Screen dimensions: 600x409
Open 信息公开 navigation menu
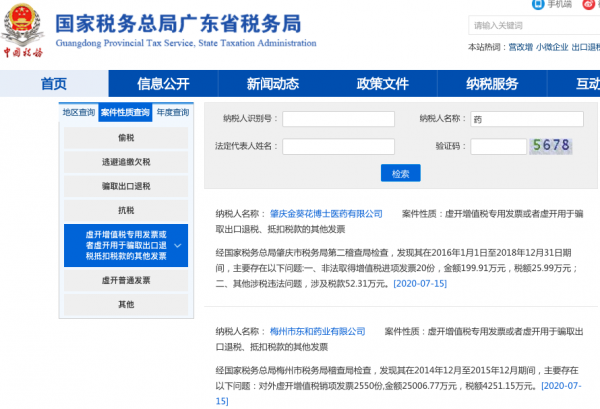coord(163,83)
